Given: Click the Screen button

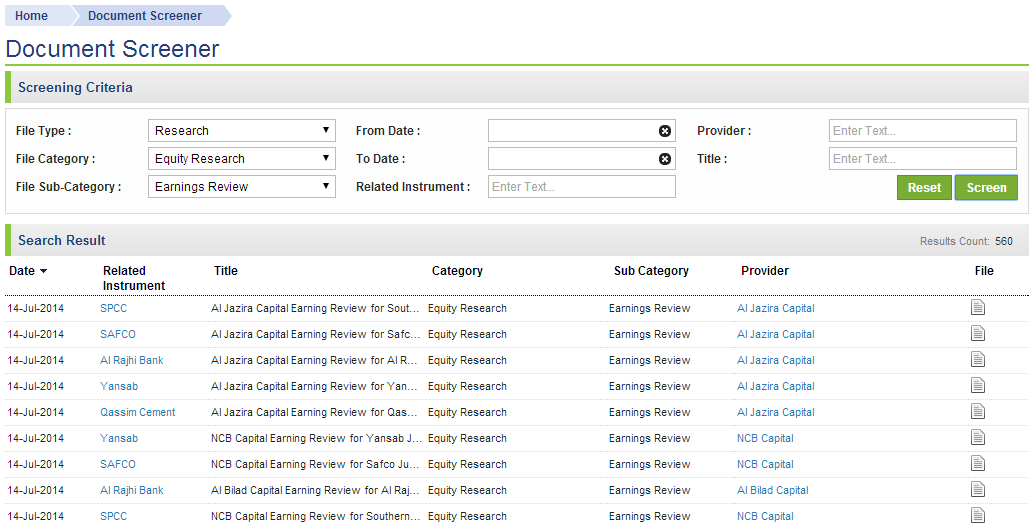Looking at the screenshot, I should pos(987,188).
